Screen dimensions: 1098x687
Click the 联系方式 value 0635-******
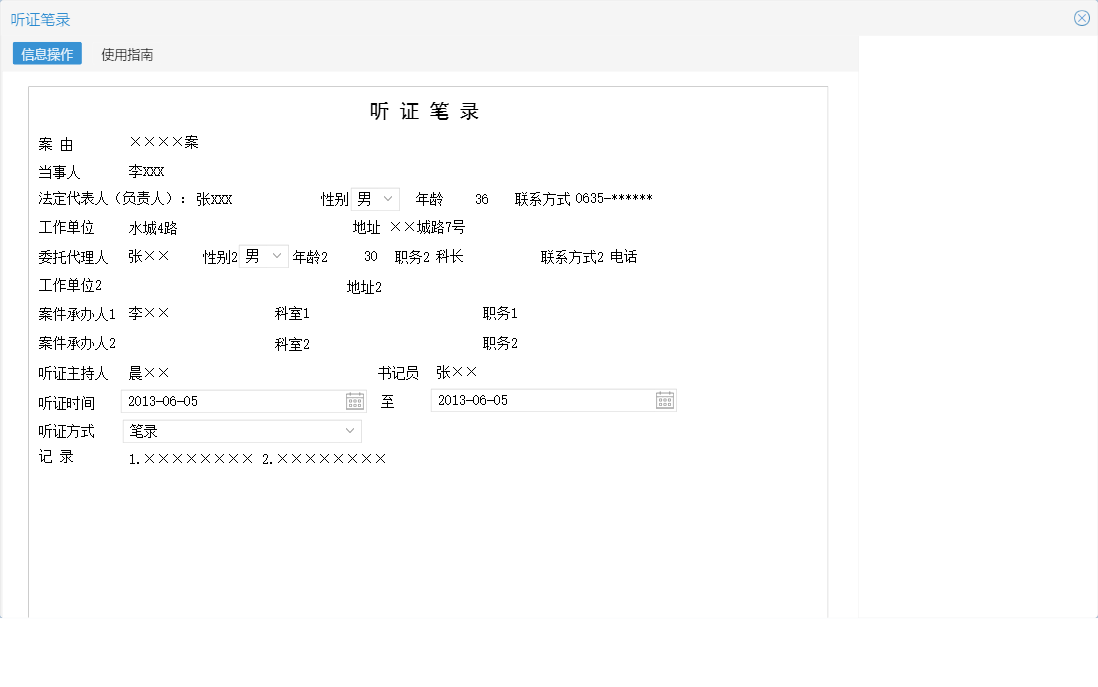(x=614, y=198)
